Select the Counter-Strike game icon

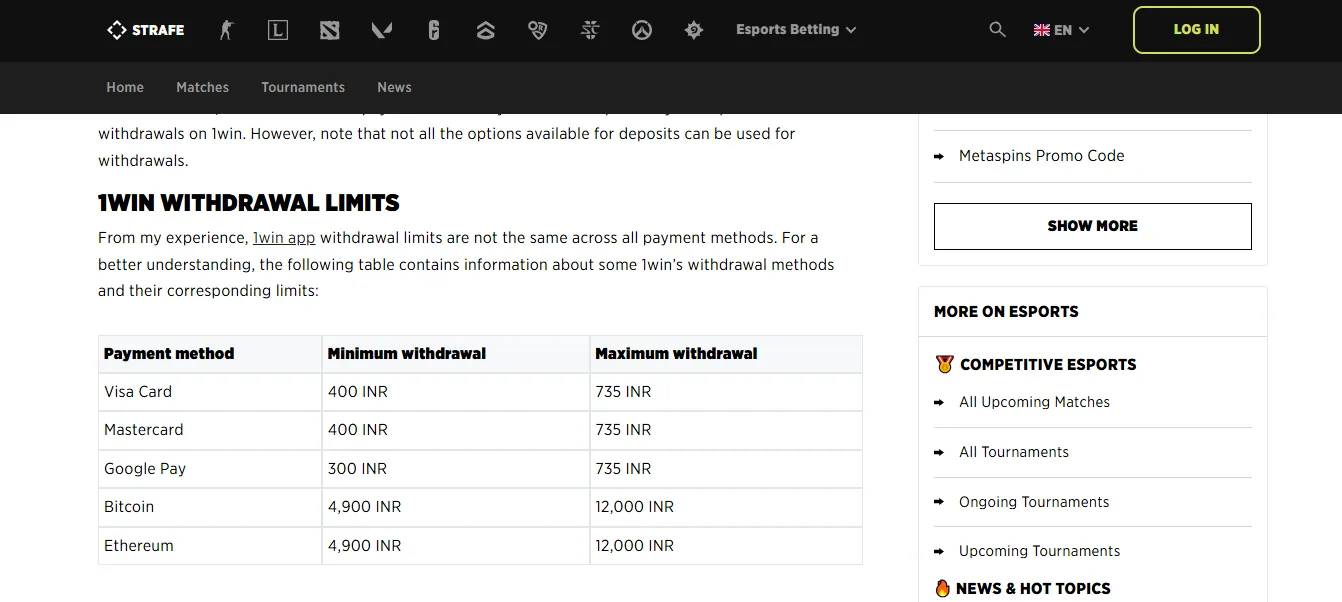[226, 30]
